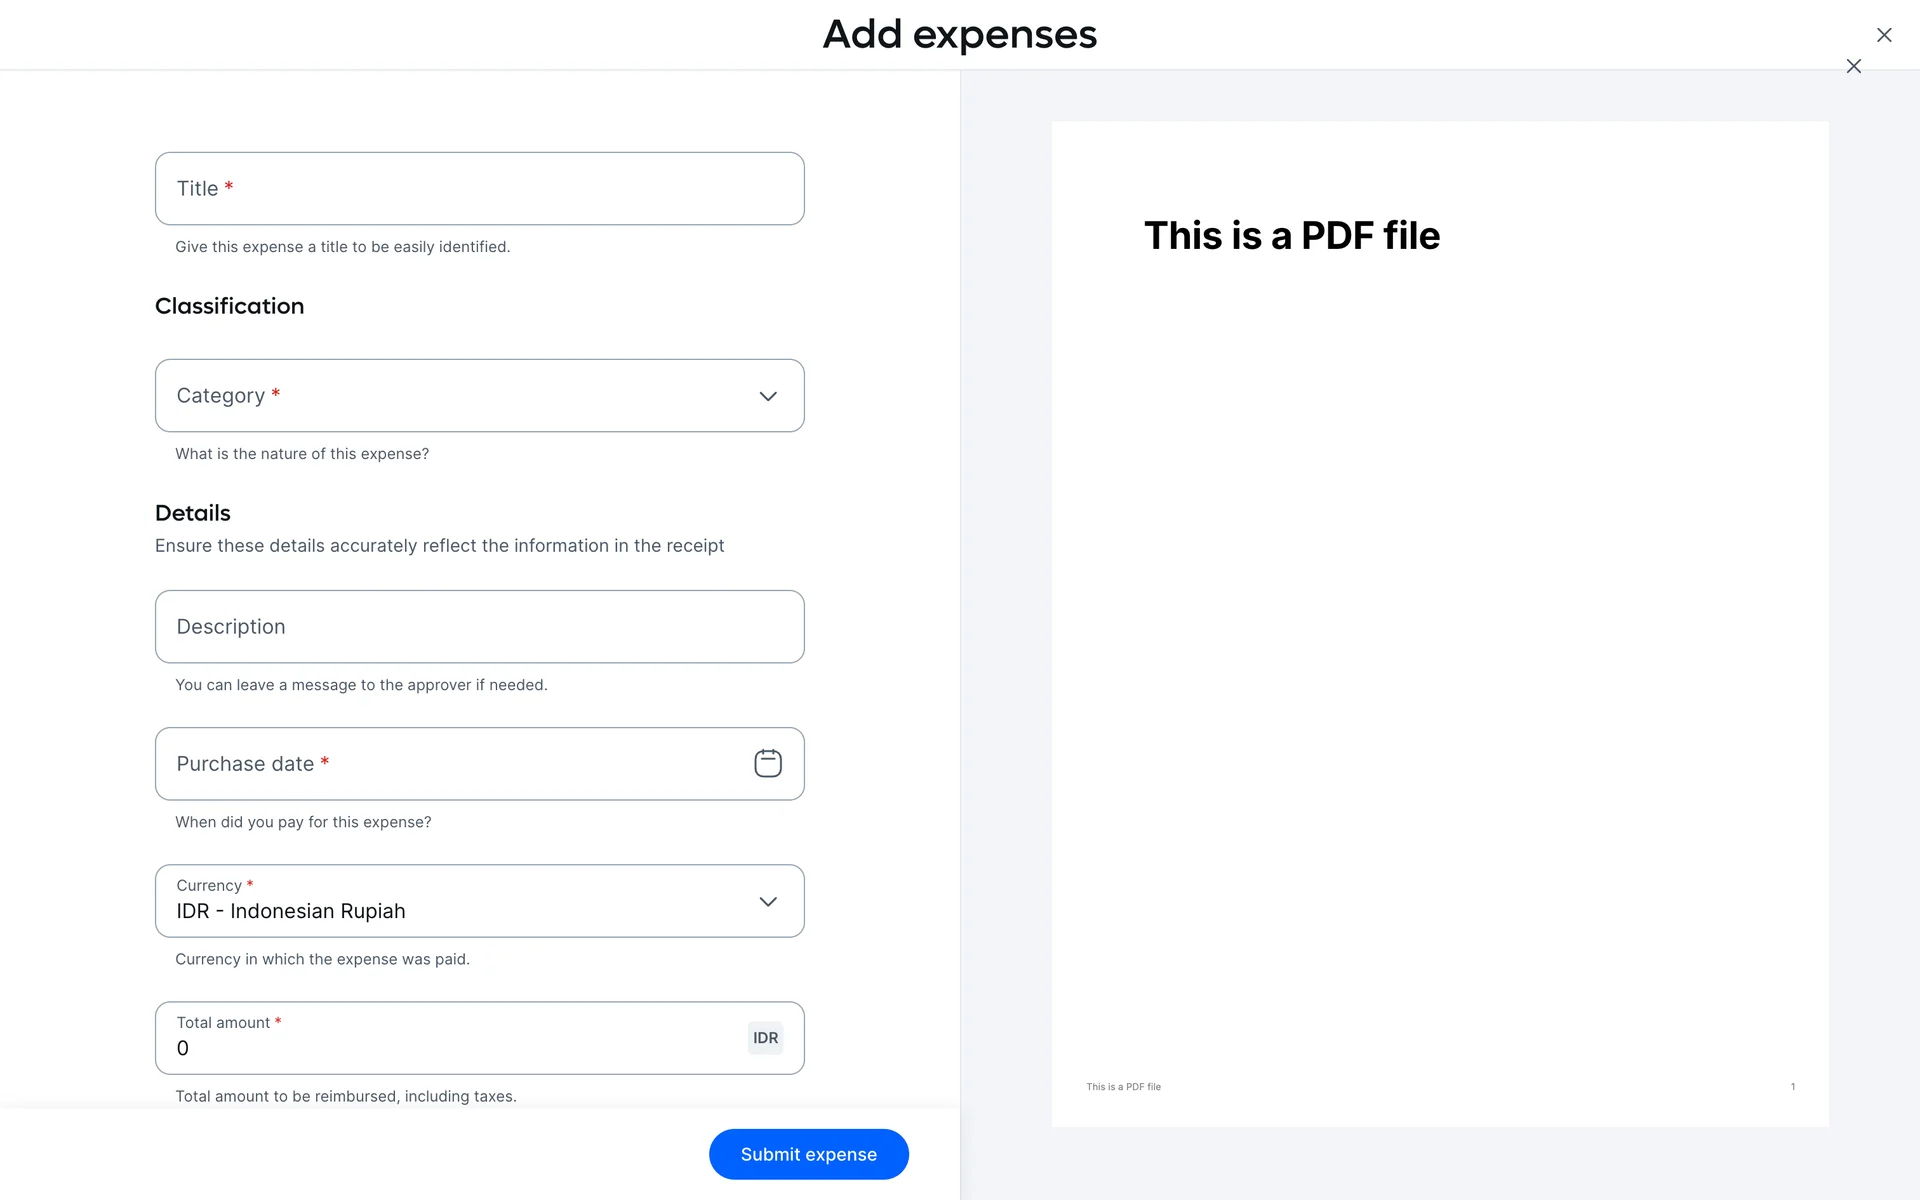This screenshot has width=1920, height=1200.
Task: Click the Purchase date field
Action: [450, 764]
